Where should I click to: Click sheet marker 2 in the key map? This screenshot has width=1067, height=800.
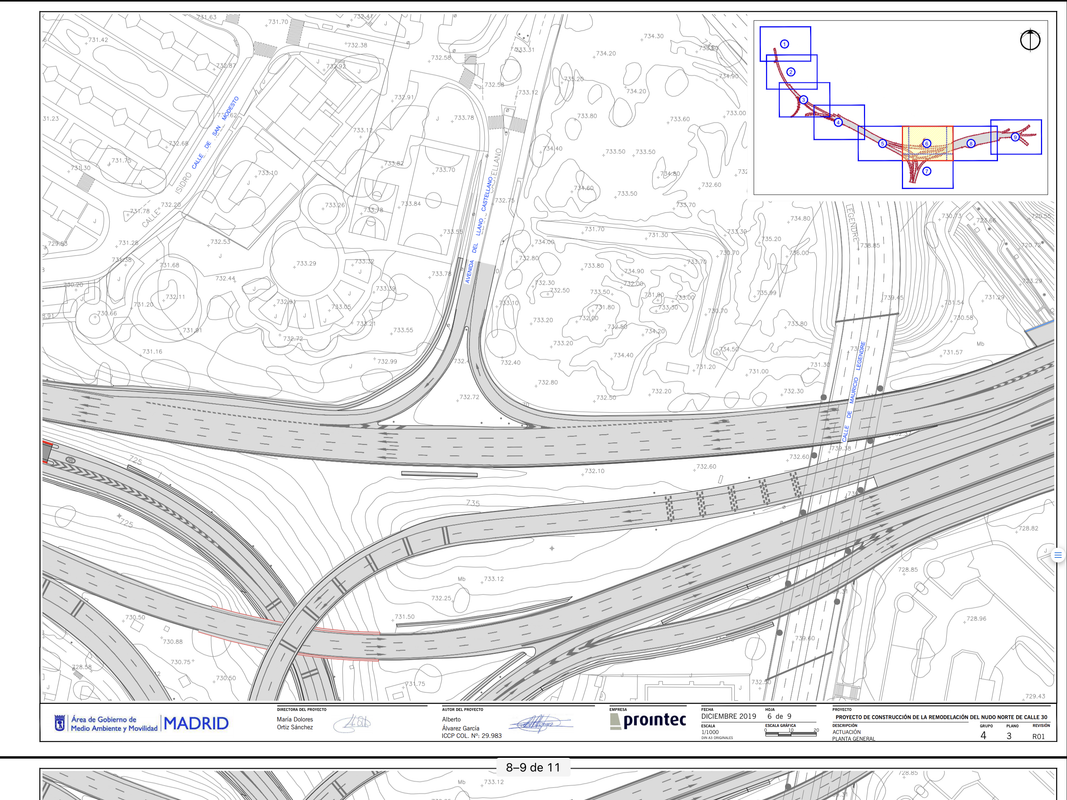(791, 71)
